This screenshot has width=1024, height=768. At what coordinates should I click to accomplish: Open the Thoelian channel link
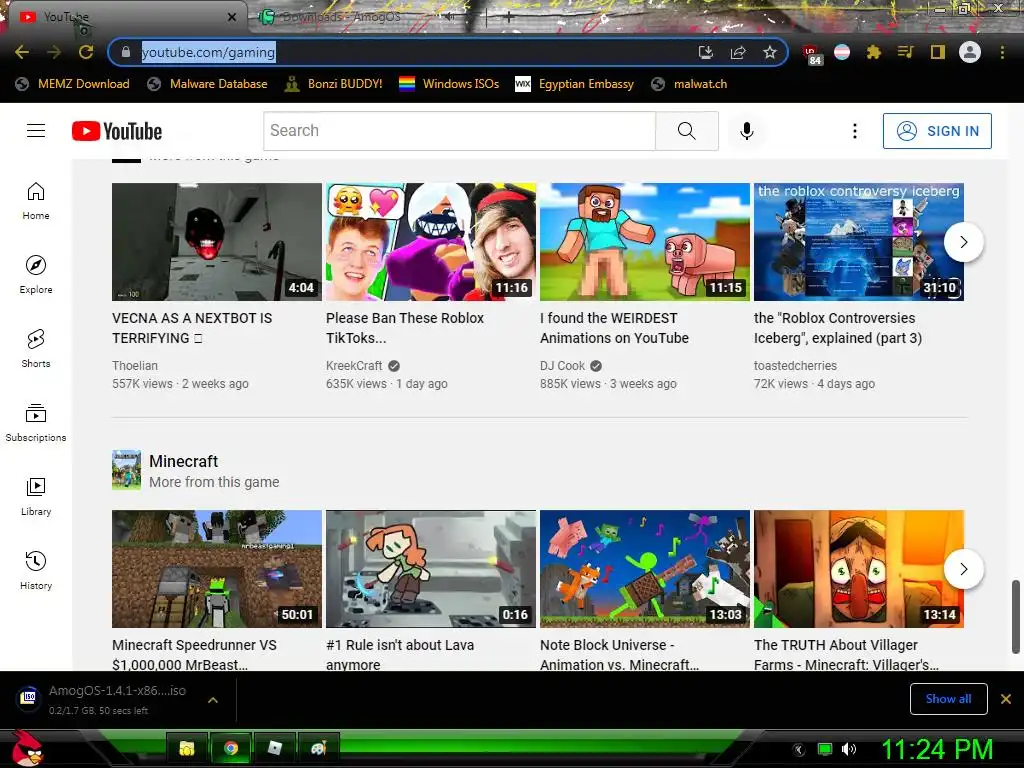point(135,366)
